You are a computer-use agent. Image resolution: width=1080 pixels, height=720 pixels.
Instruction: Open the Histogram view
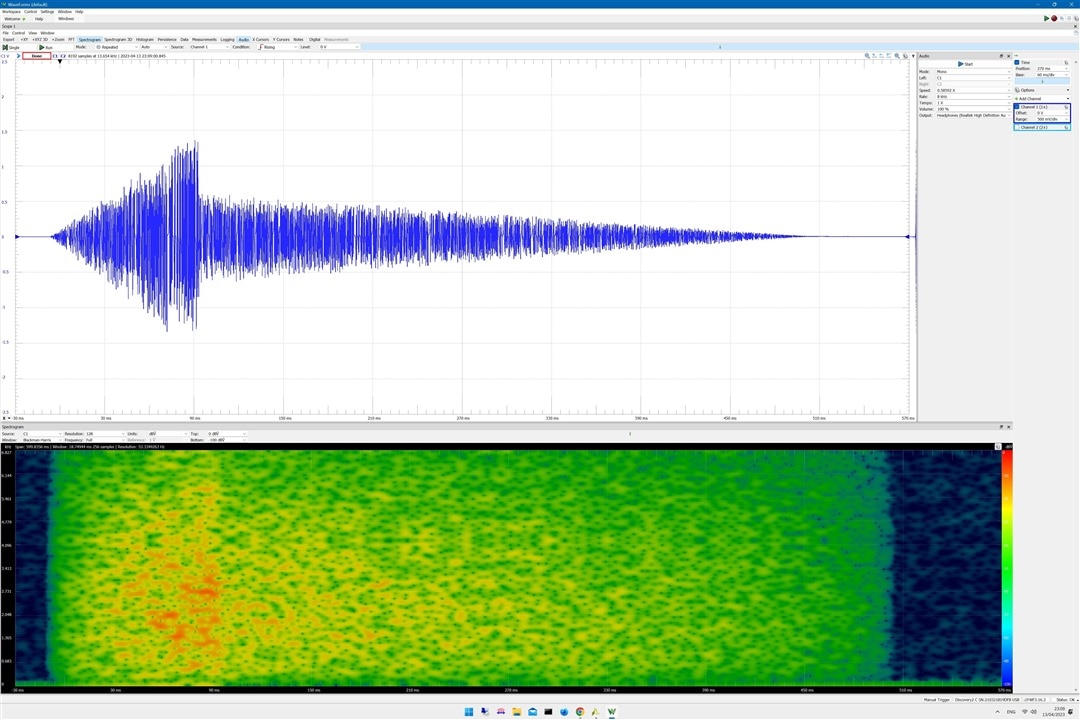click(145, 40)
